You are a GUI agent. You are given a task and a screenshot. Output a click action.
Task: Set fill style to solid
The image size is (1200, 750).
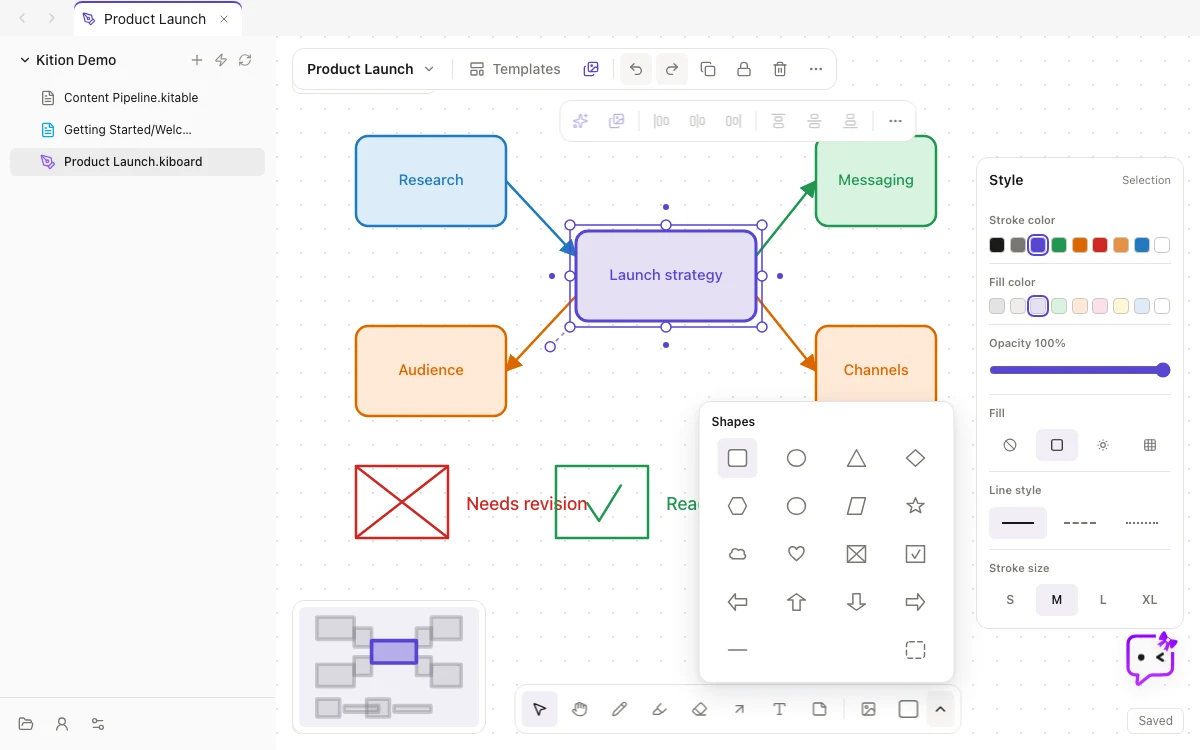point(1057,445)
